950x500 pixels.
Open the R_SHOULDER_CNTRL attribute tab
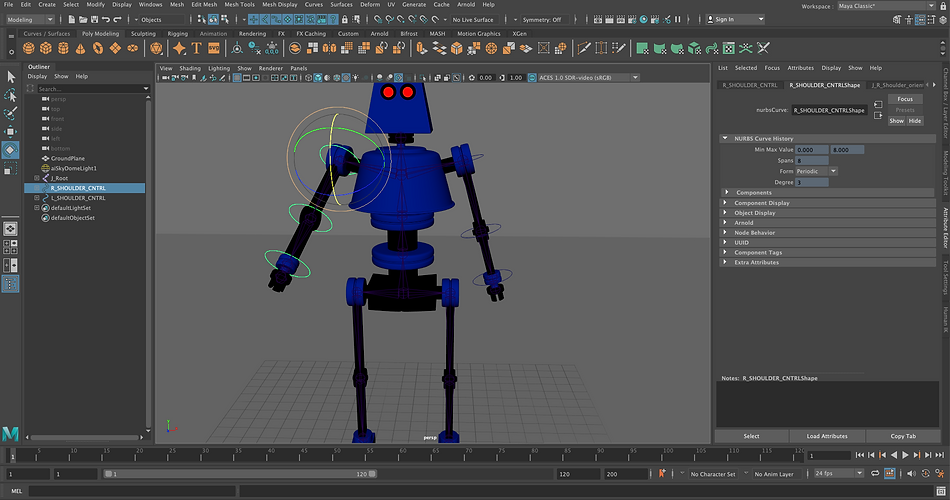tap(749, 85)
